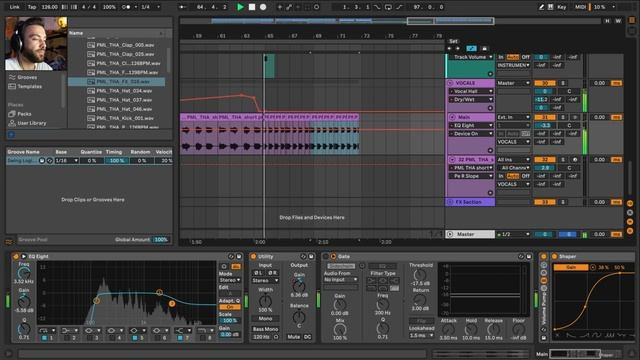Toggle Draw Mode pencil icon
Image resolution: width=640 pixels, height=360 pixels.
[541, 7]
